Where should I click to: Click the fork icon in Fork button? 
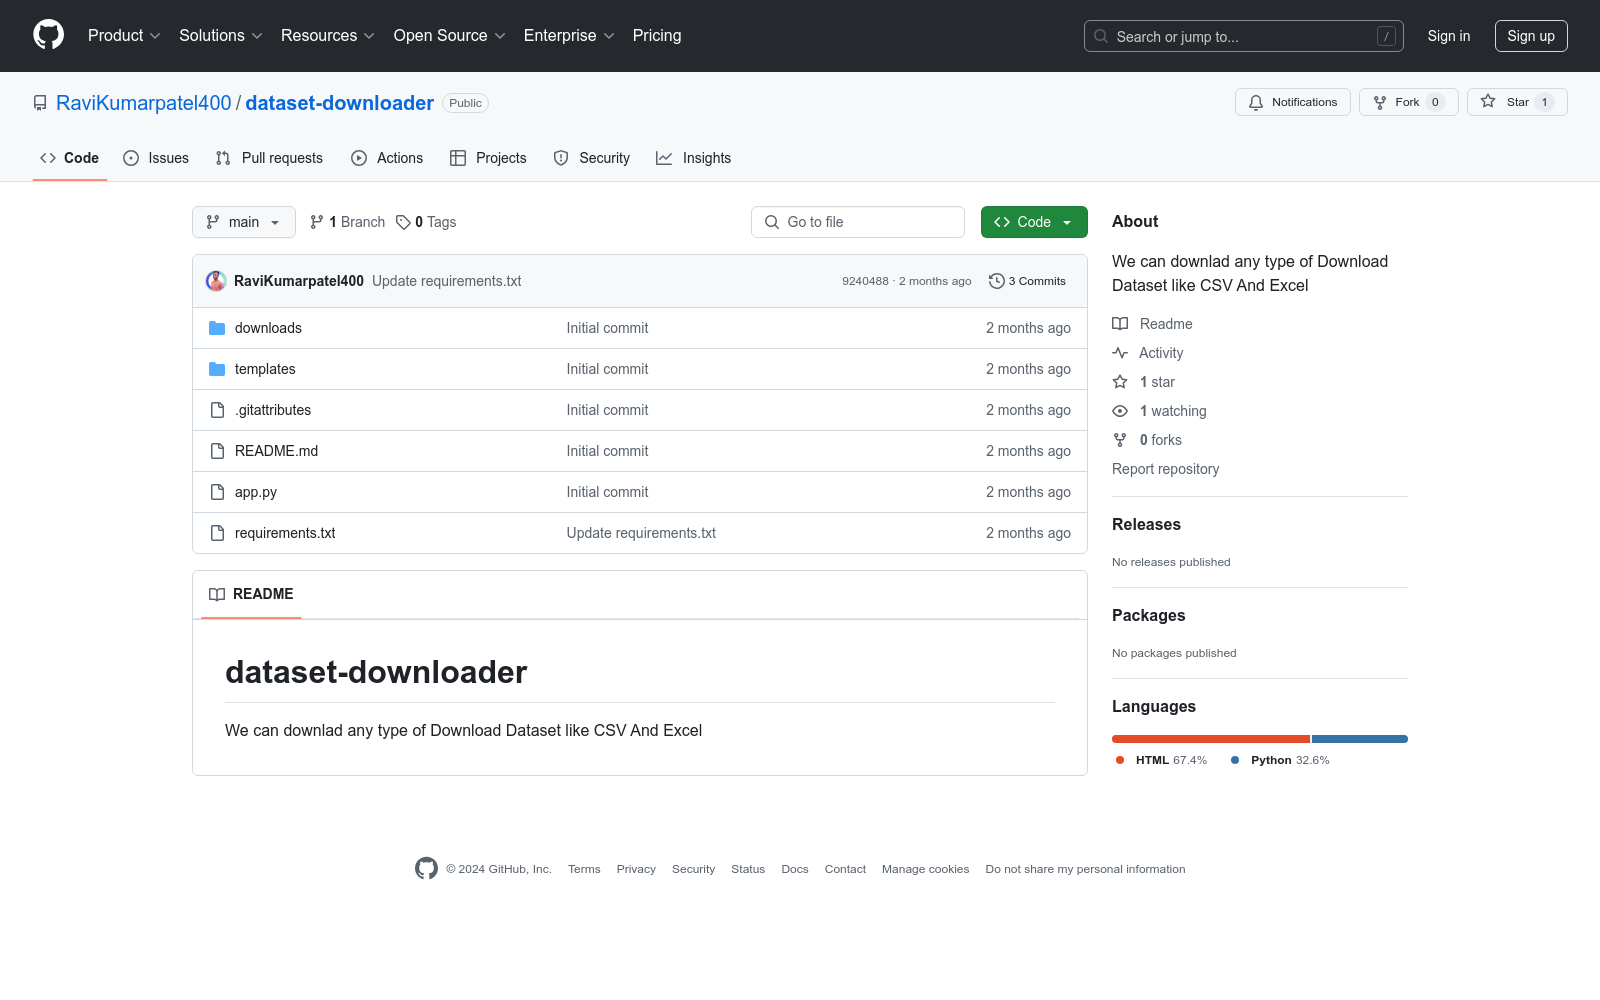(1380, 102)
